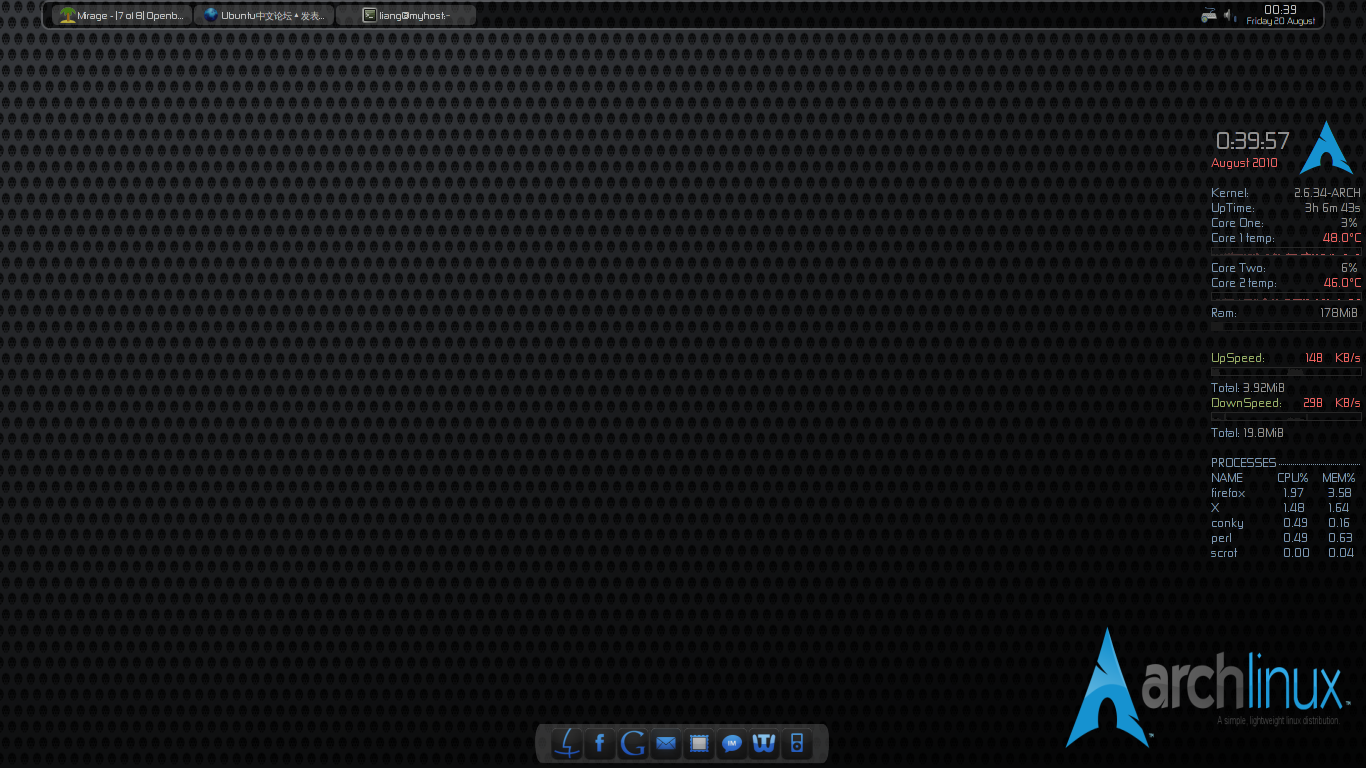Click the MEM% column header

coord(1338,478)
